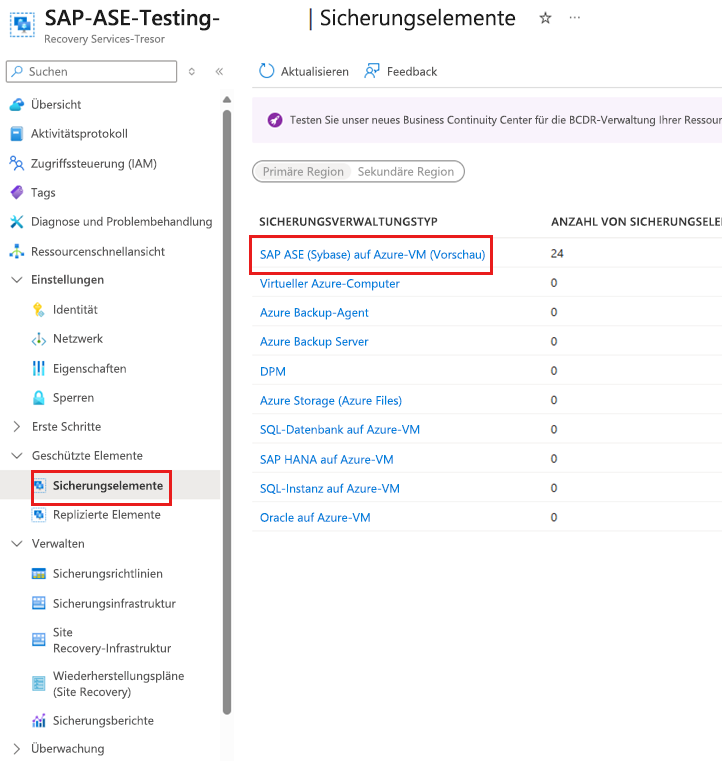Open Azure Backup-Agent link

coord(314,313)
